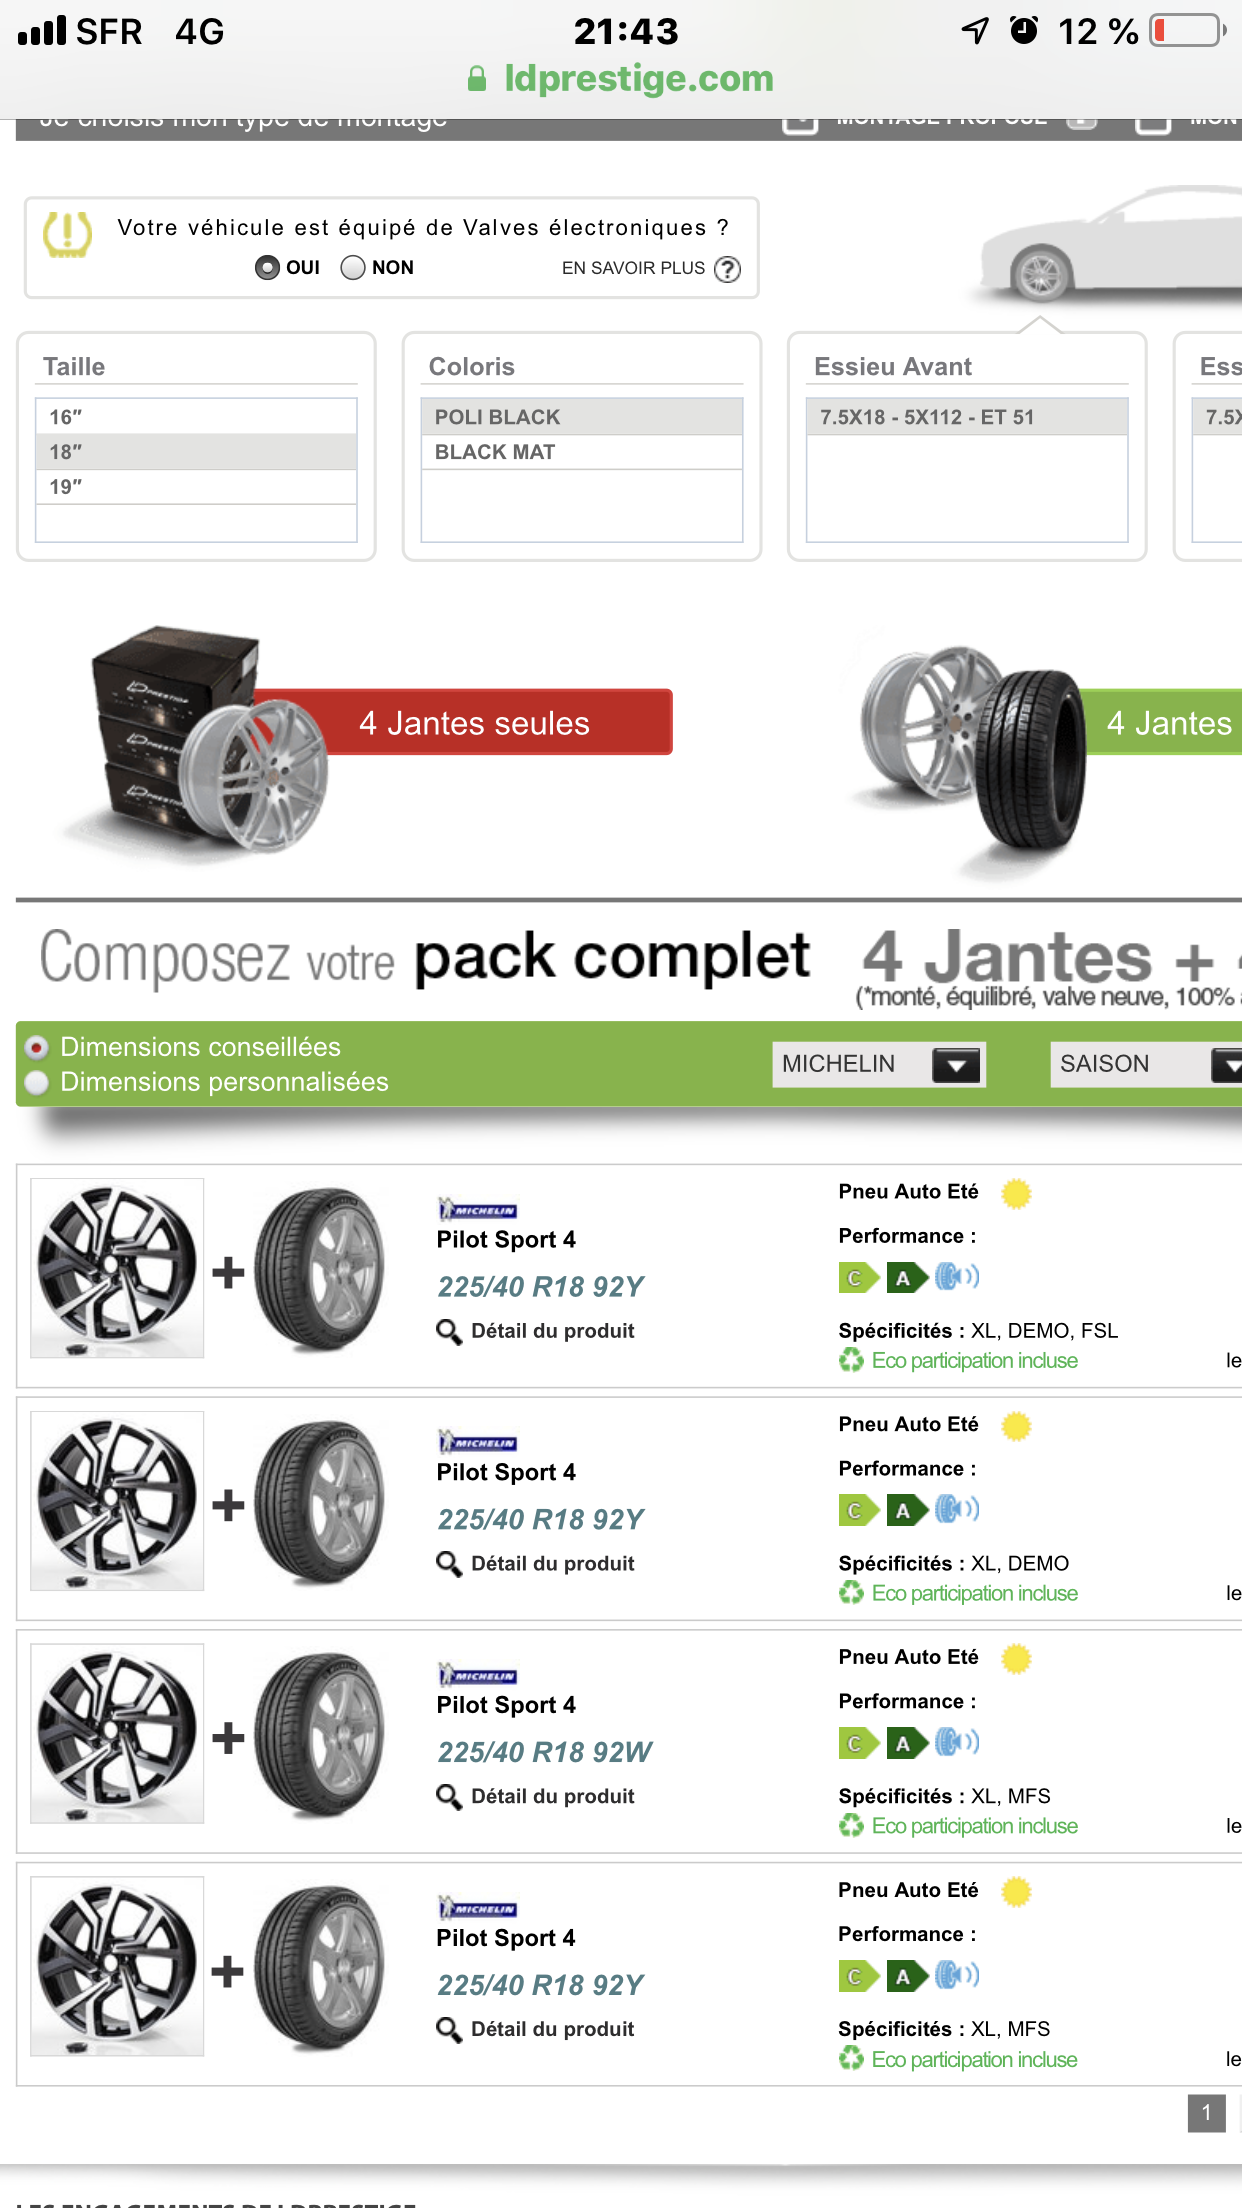
Task: Select BLACK MAT in Coloris list
Action: (582, 452)
